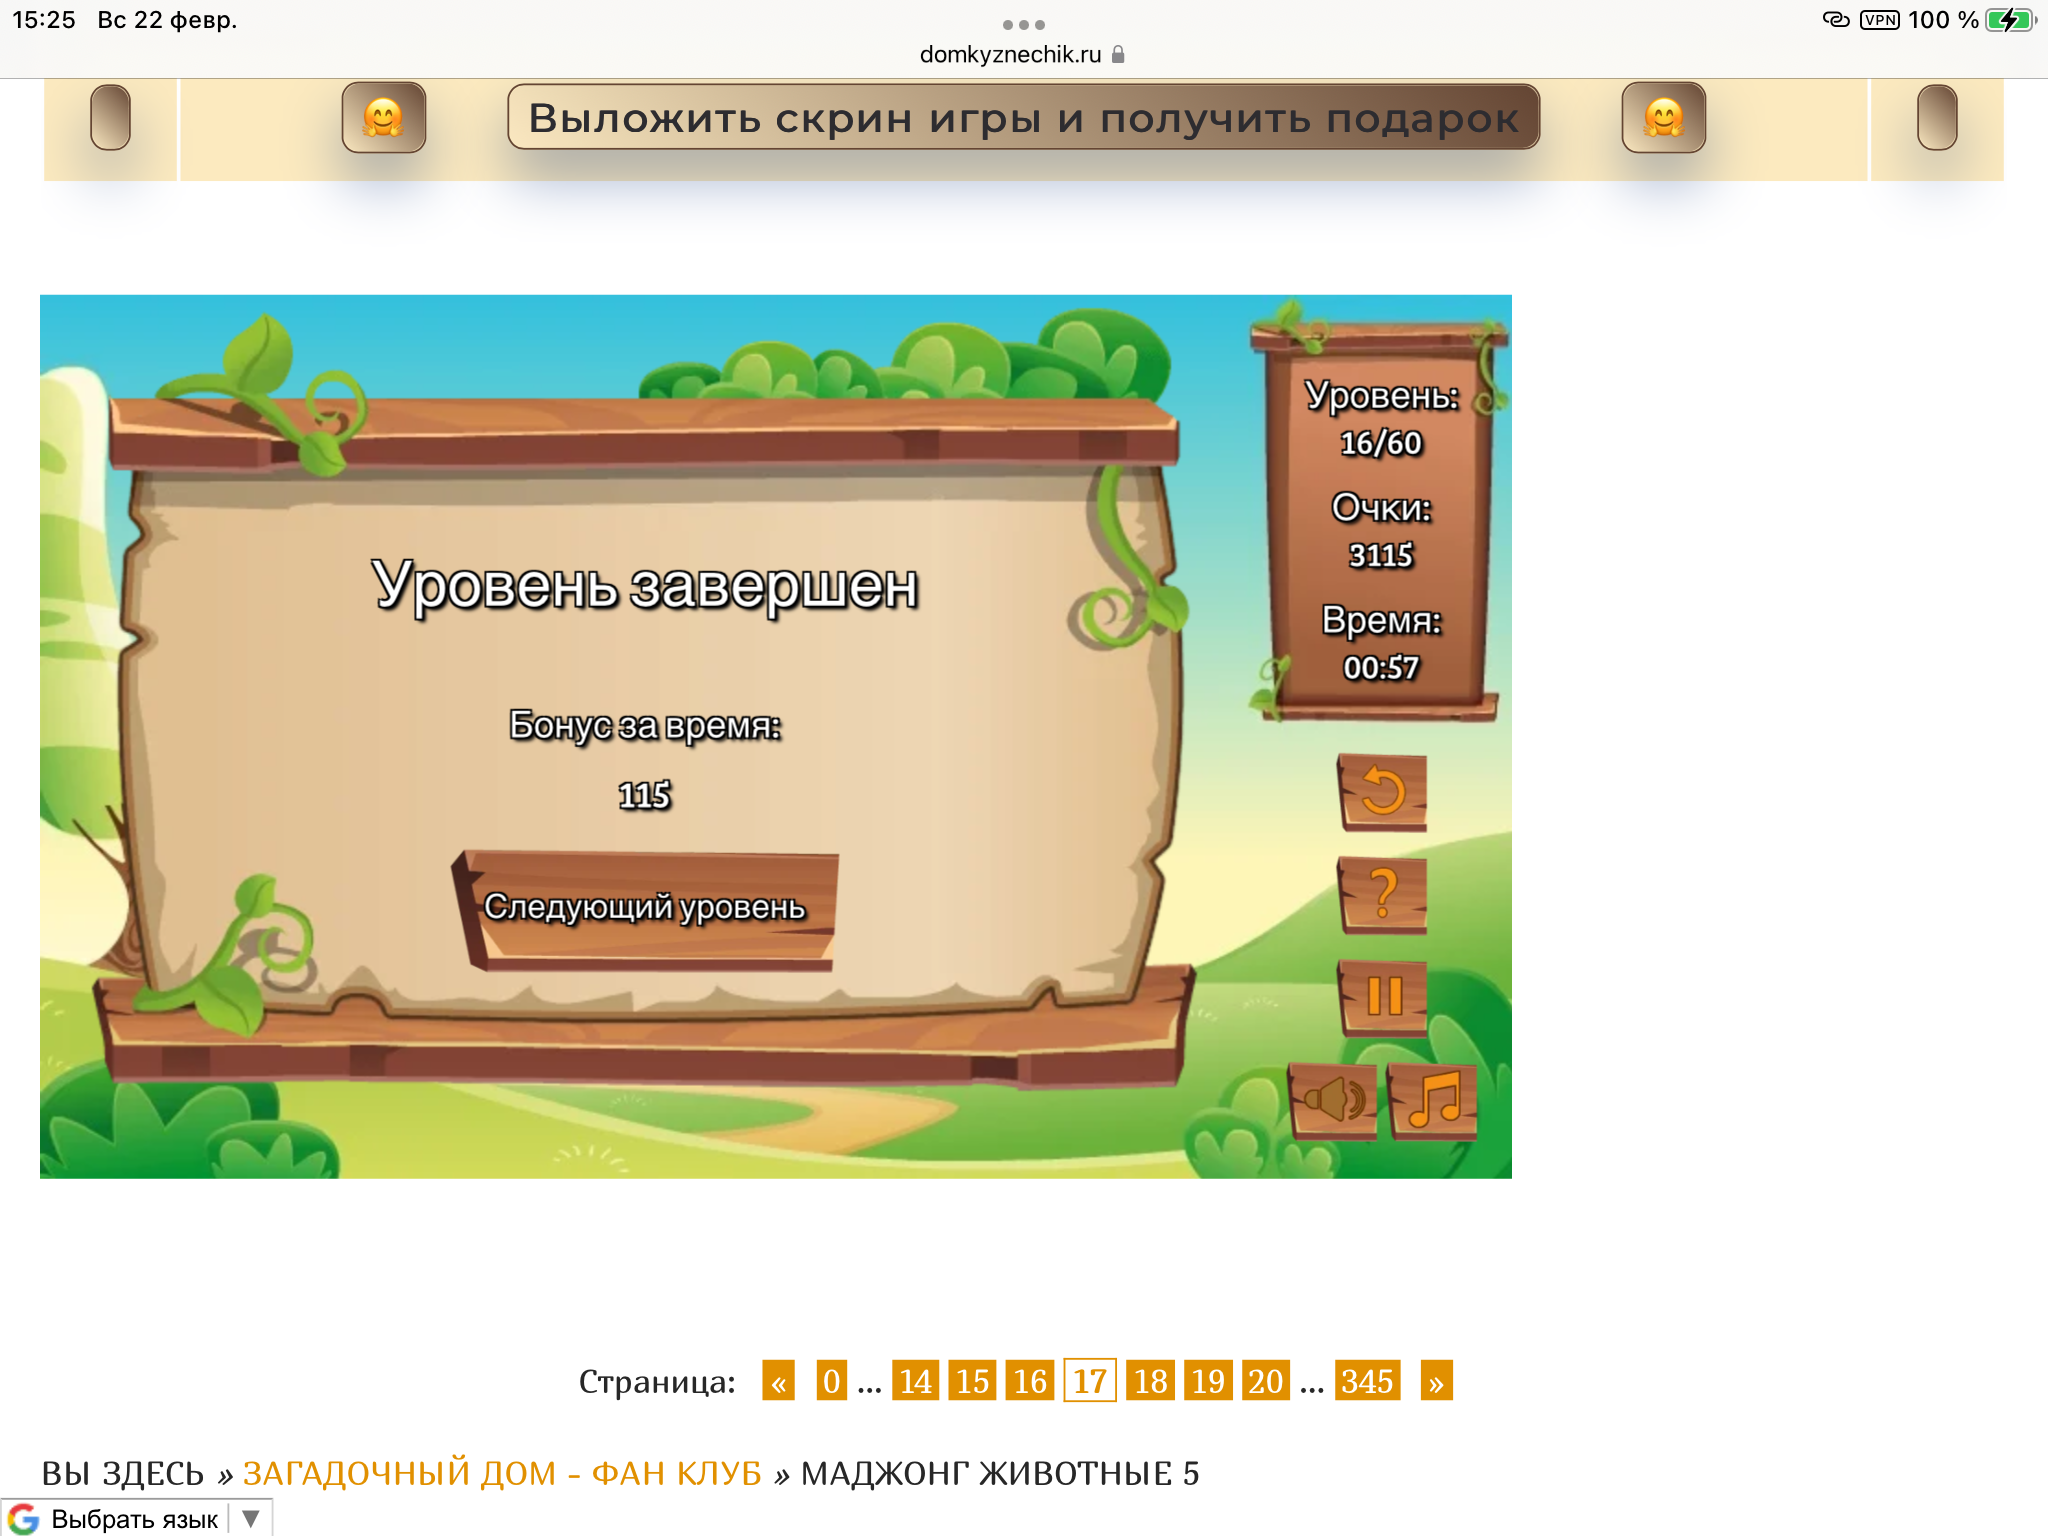Open "Выбрать язык" Google translate widget
2048x1536 pixels.
click(x=133, y=1519)
